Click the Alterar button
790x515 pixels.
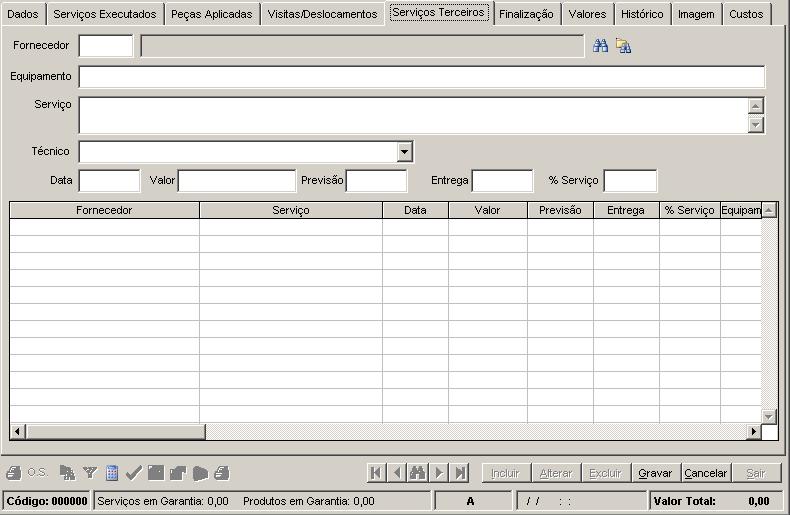[556, 473]
